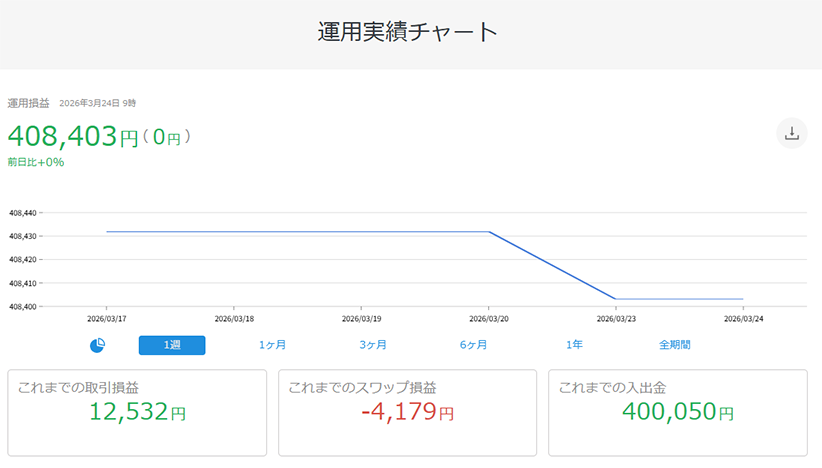Image resolution: width=822 pixels, height=468 pixels.
Task: Click the 12,532円 trading profit value
Action: coord(138,411)
